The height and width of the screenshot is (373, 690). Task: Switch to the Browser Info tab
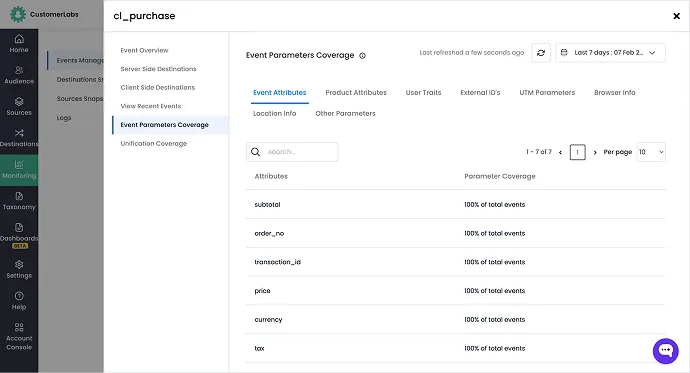click(615, 93)
